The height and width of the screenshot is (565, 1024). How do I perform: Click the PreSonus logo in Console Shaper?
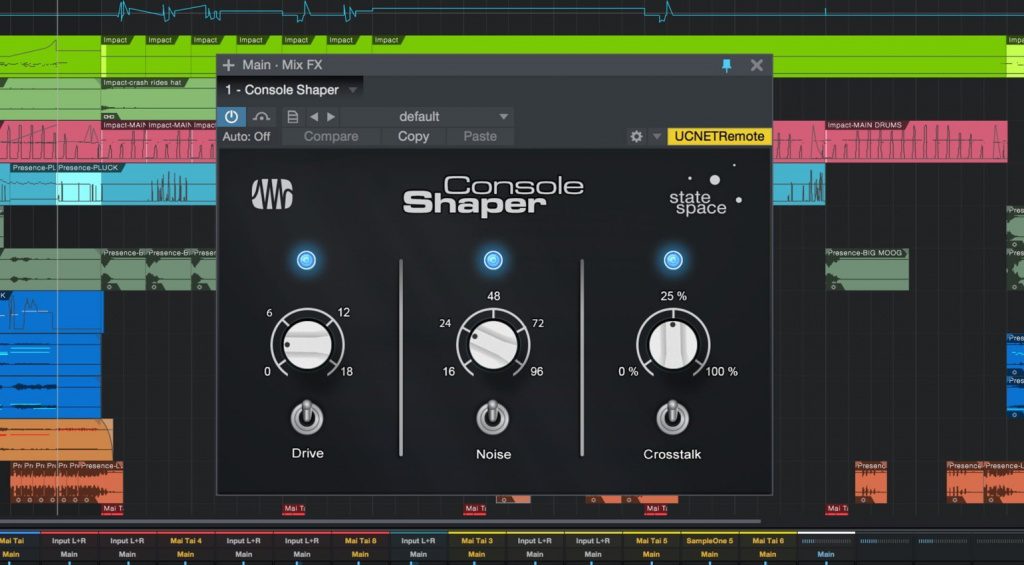click(x=272, y=195)
